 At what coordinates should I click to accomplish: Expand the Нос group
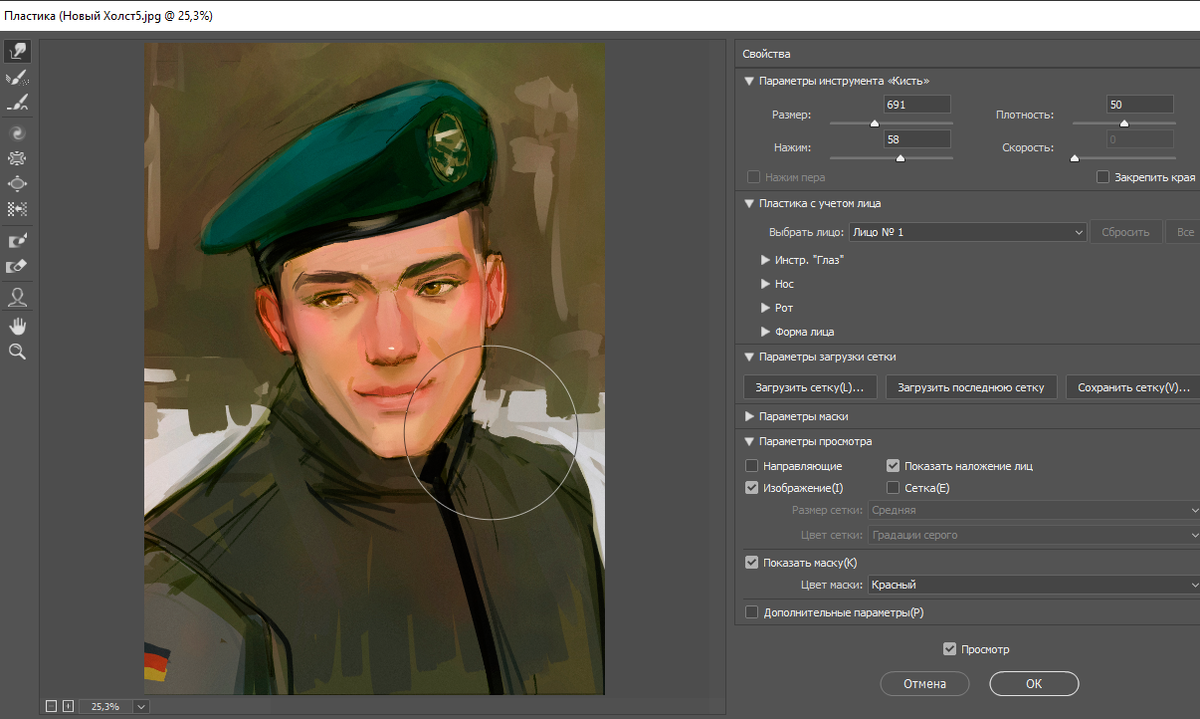[x=766, y=284]
